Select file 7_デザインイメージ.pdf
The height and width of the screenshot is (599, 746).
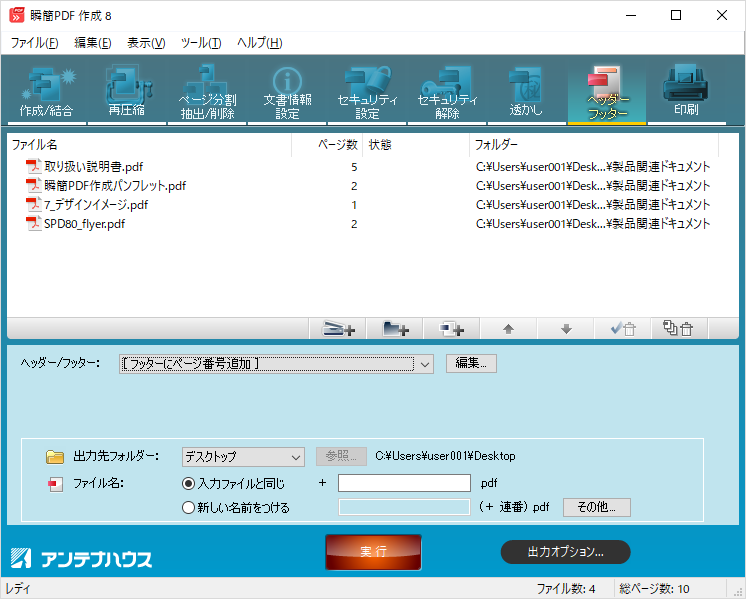pos(96,205)
